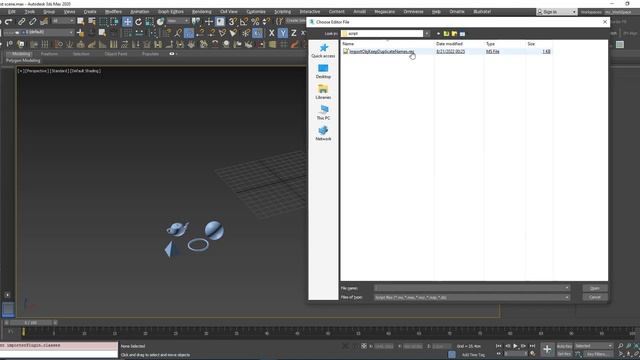Switch to the Freeform ribbon tab
This screenshot has height=360, width=640.
49,54
